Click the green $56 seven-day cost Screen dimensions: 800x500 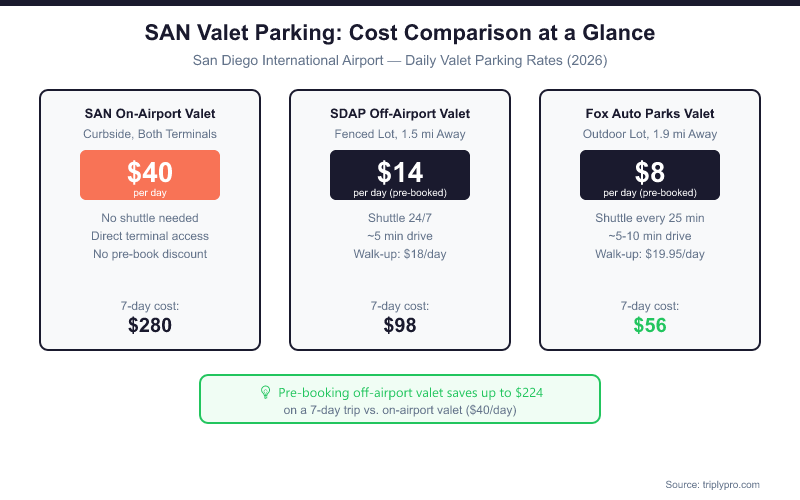pos(650,325)
